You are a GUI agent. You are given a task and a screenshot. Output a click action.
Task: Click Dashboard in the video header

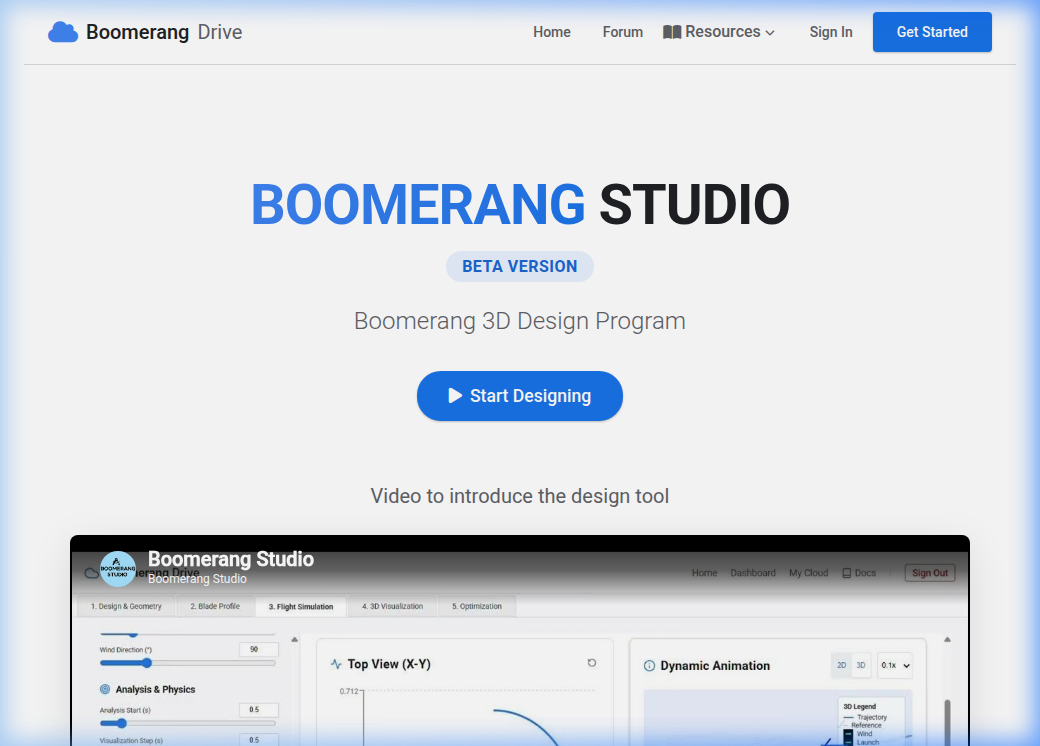point(753,573)
